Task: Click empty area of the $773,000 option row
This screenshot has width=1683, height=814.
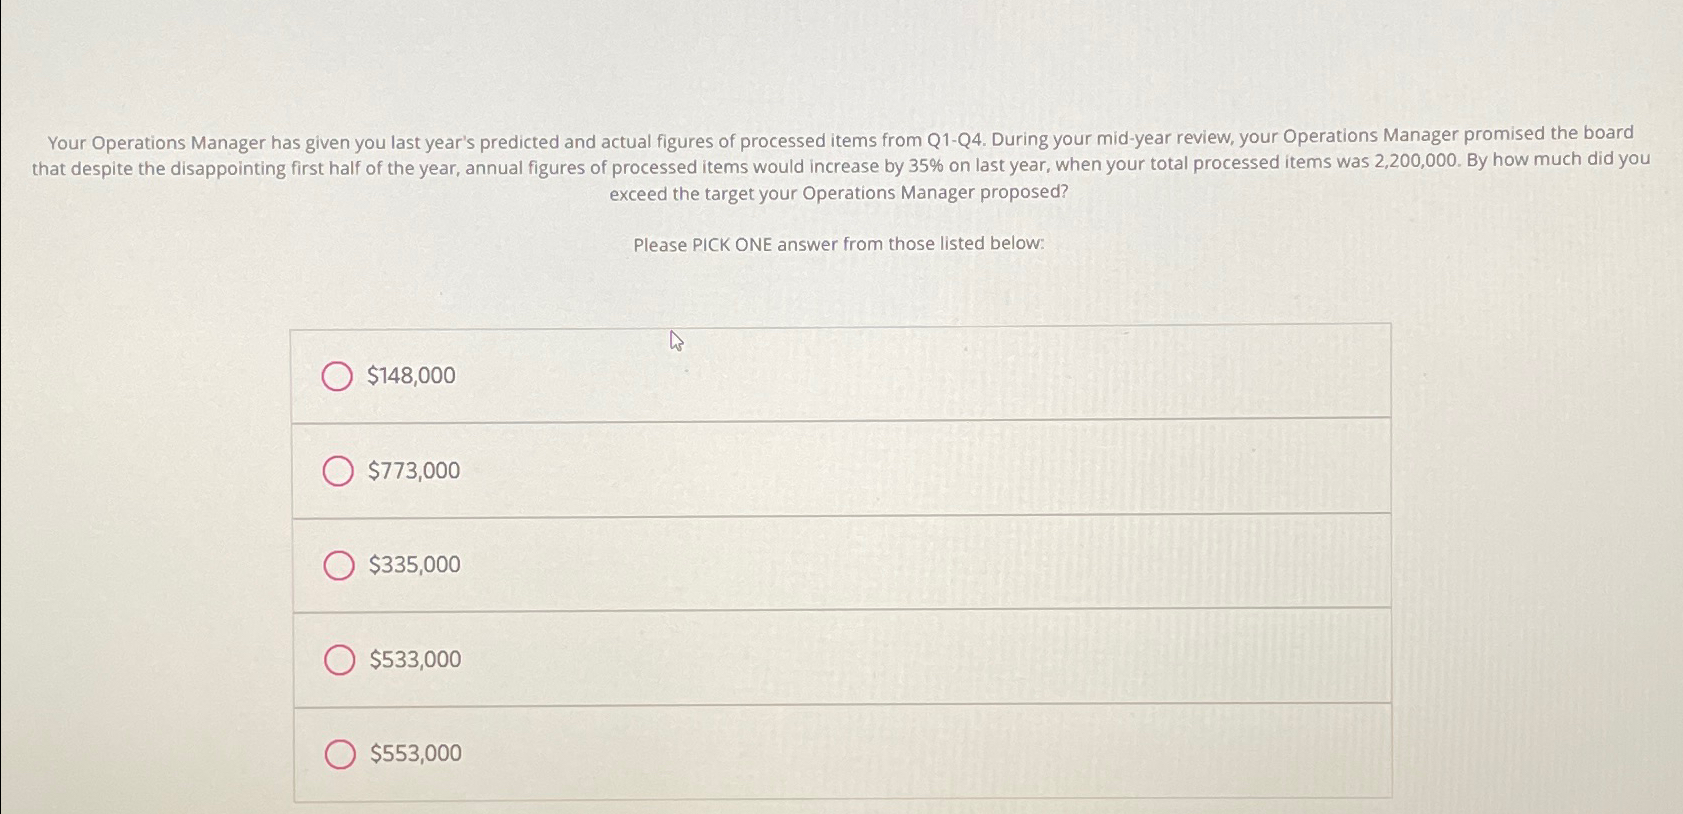Action: (900, 468)
